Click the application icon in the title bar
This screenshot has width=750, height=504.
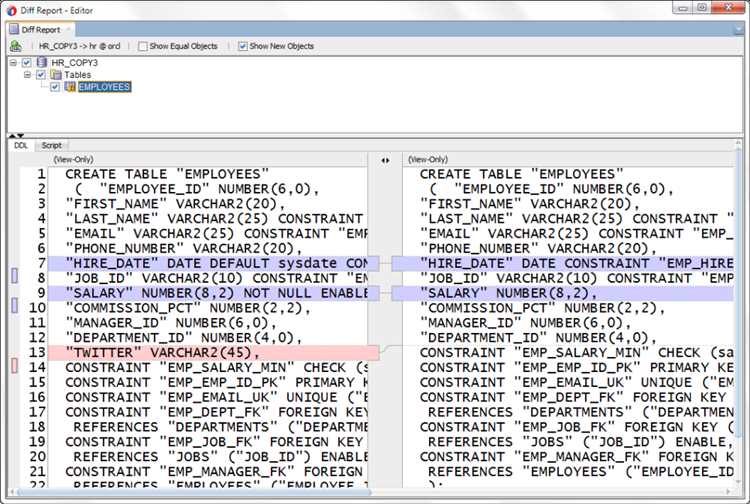point(11,10)
